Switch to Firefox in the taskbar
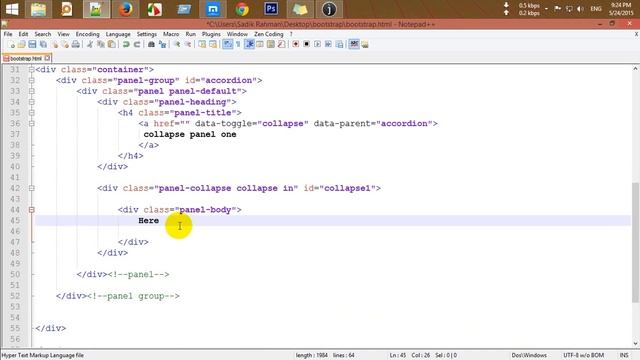 click(125, 9)
